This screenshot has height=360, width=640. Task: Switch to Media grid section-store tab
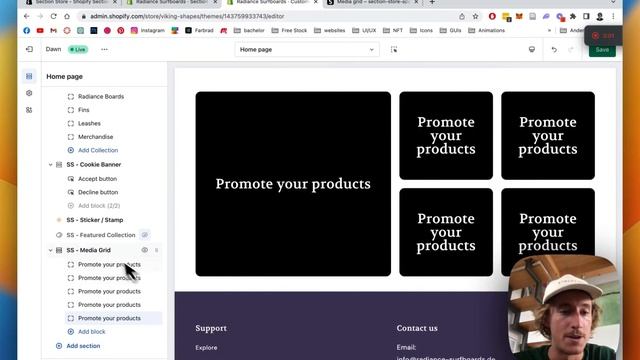[x=373, y=2]
